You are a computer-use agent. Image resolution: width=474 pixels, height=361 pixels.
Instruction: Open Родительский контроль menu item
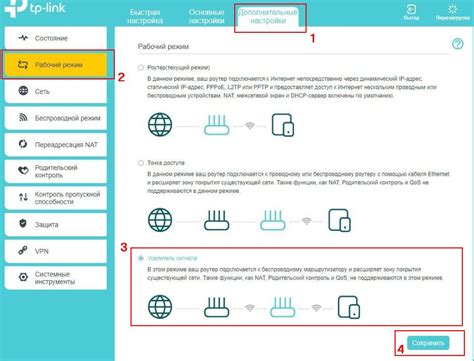[56, 171]
